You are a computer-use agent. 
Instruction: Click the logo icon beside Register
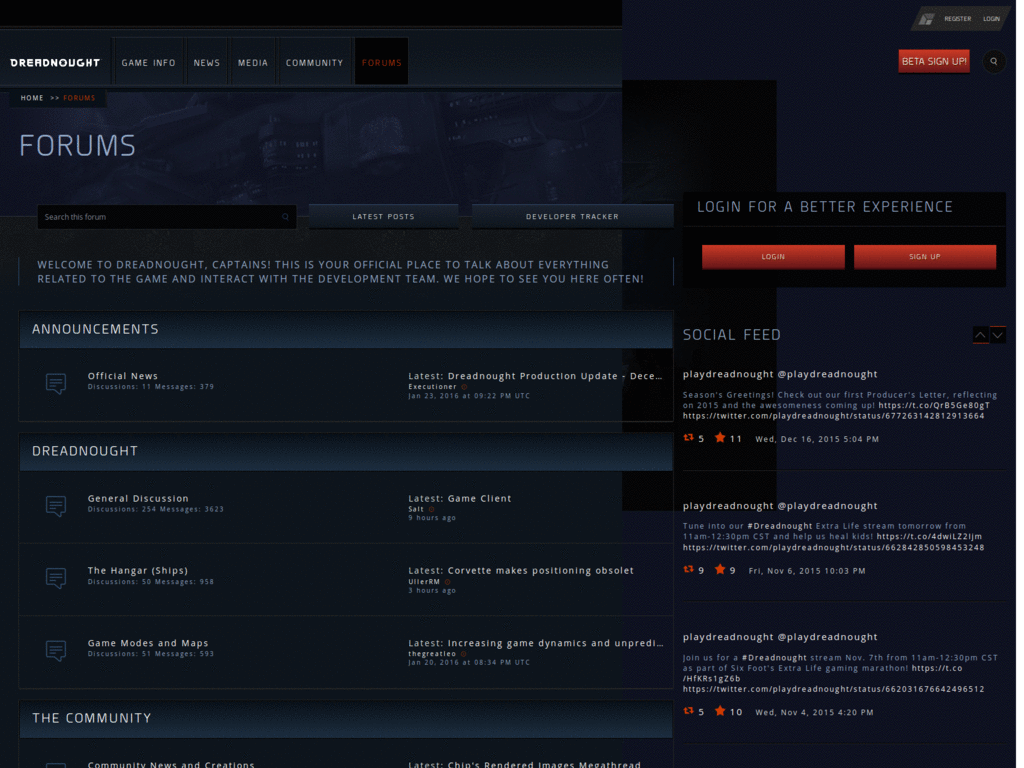point(926,19)
